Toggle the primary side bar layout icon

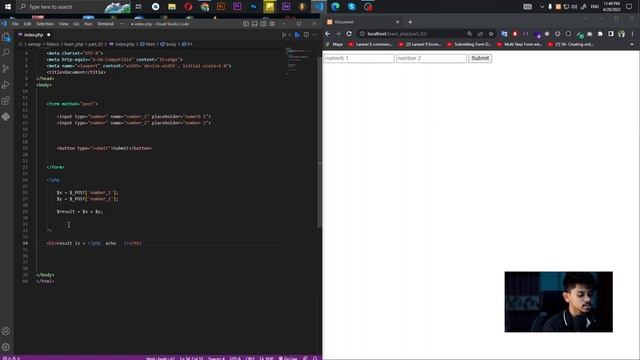point(246,24)
